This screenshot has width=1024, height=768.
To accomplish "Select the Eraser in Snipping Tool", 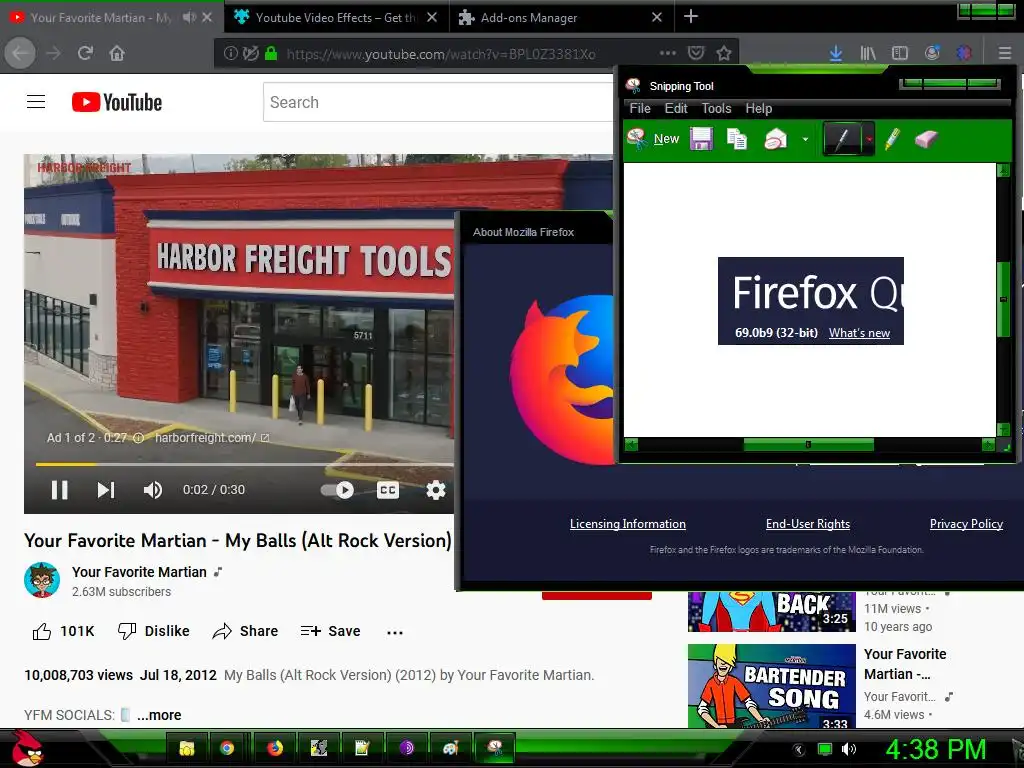I will tap(926, 138).
